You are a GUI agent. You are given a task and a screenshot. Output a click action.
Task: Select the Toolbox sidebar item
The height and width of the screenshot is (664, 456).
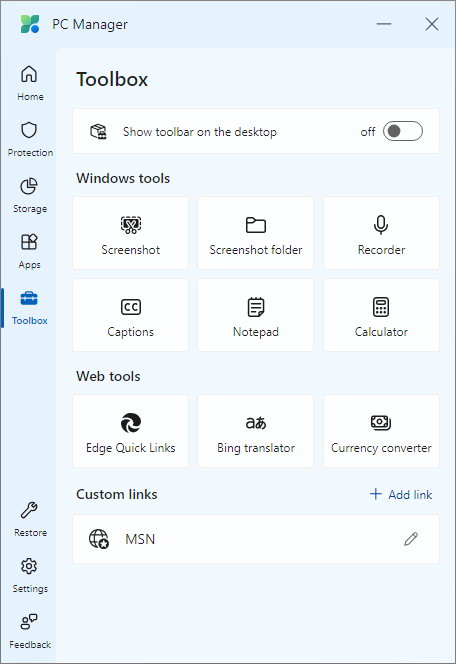[x=29, y=307]
